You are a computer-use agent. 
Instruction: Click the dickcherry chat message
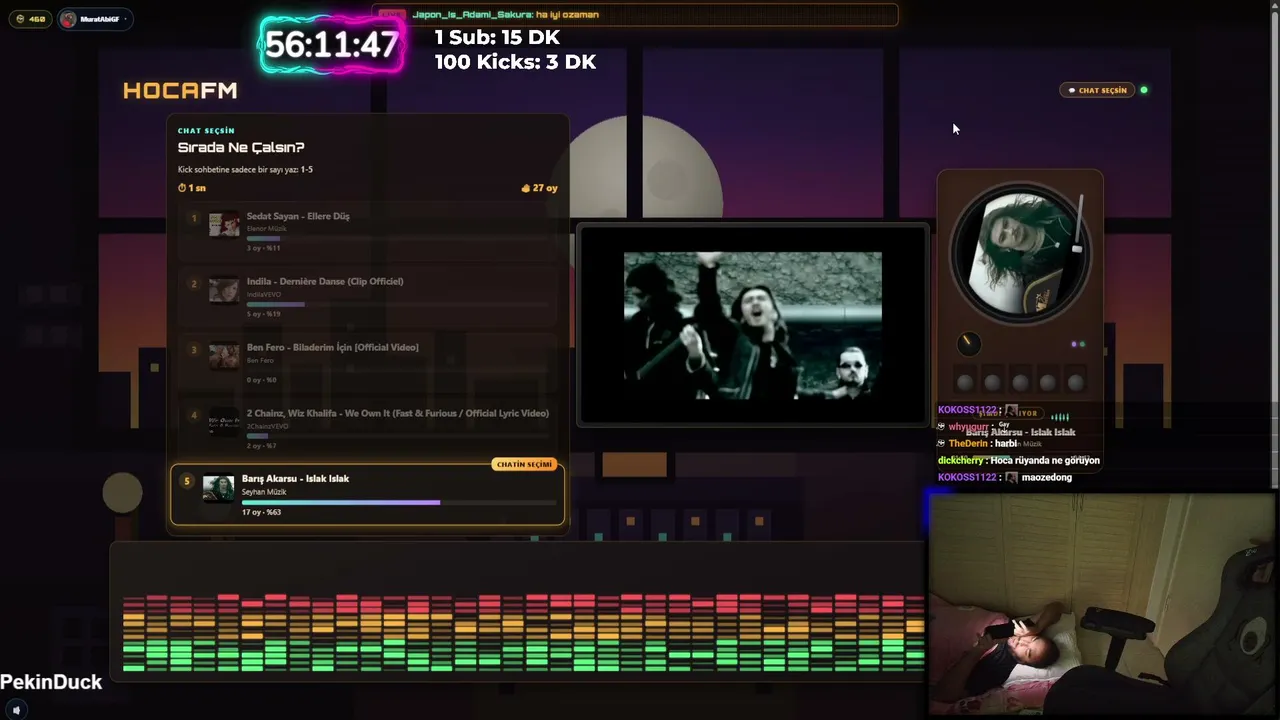point(1019,460)
